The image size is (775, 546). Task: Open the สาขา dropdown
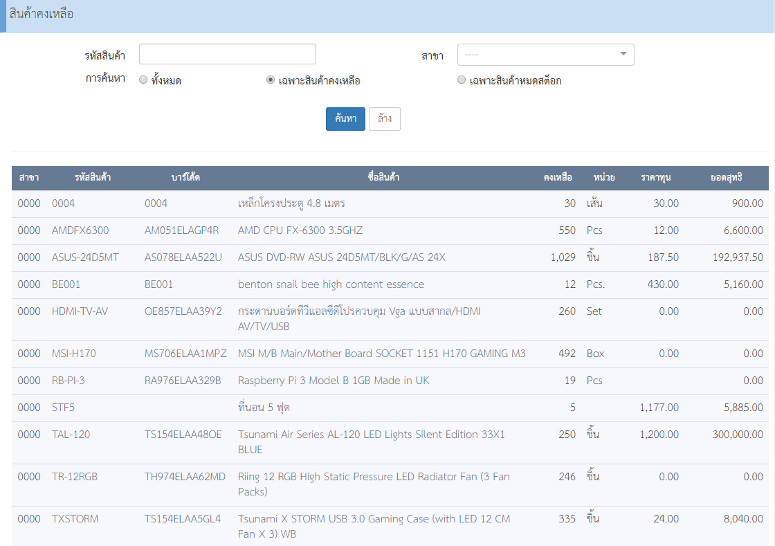pos(546,54)
